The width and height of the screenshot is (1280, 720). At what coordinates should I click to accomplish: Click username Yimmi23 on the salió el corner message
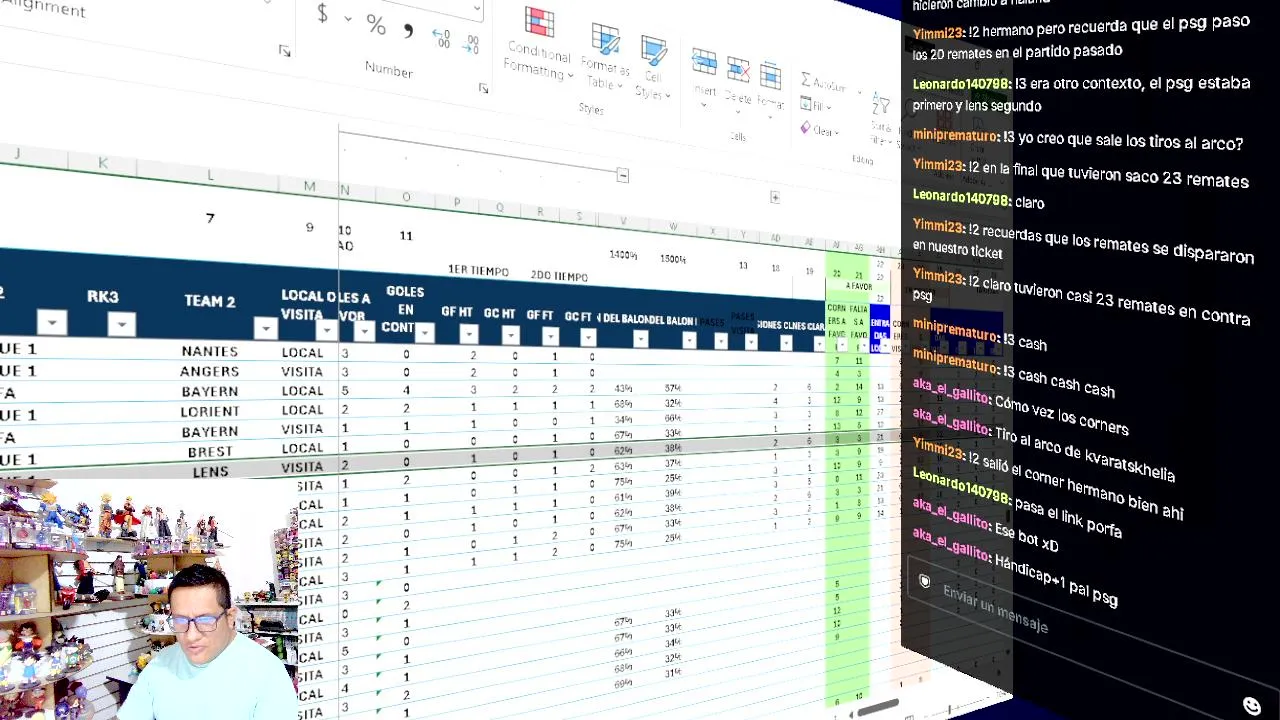[938, 449]
